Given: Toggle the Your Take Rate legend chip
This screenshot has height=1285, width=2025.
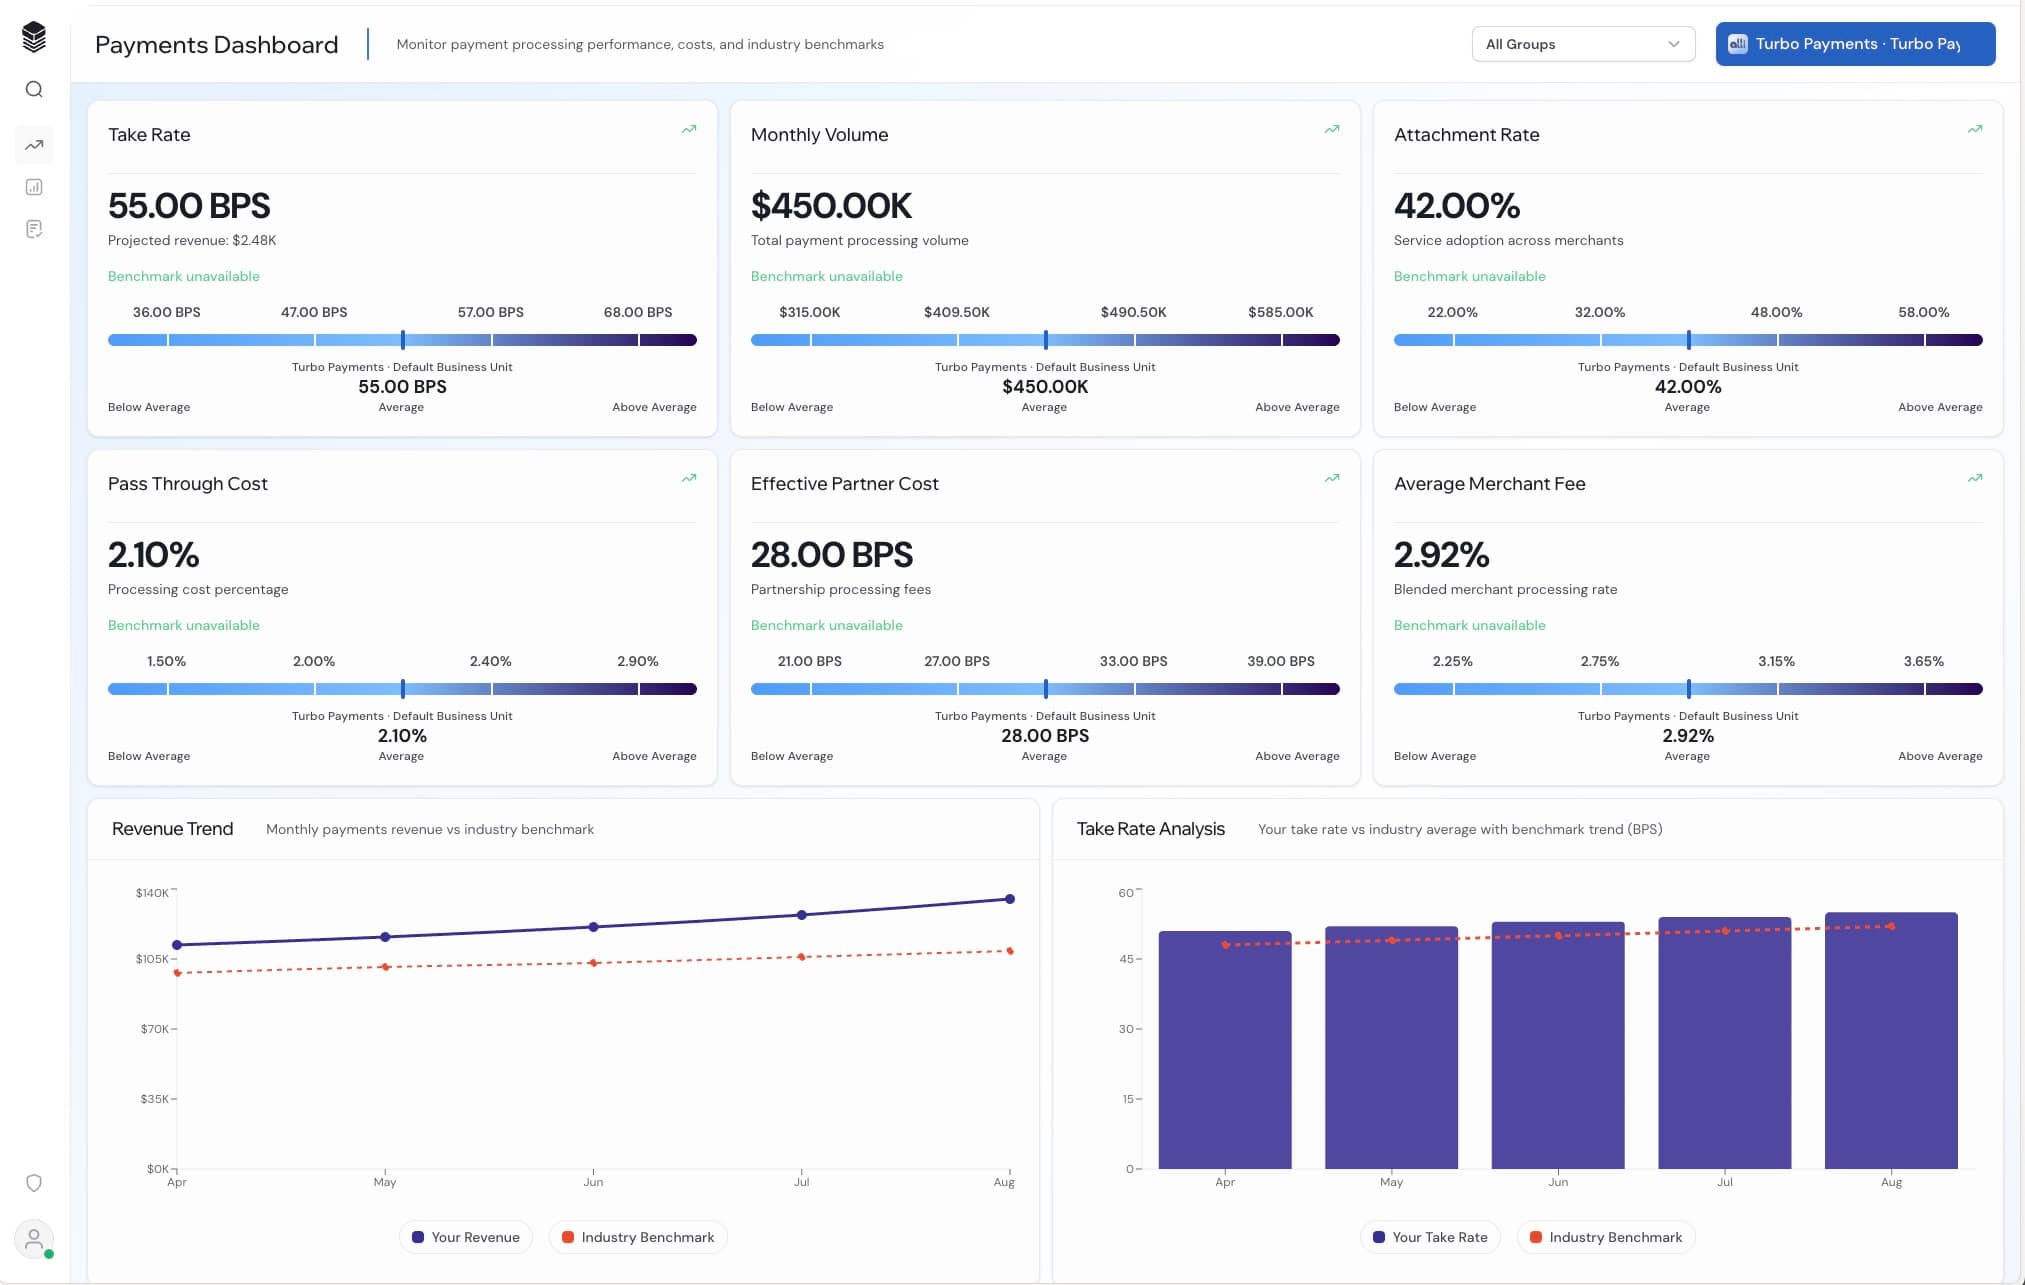Looking at the screenshot, I should (1430, 1237).
